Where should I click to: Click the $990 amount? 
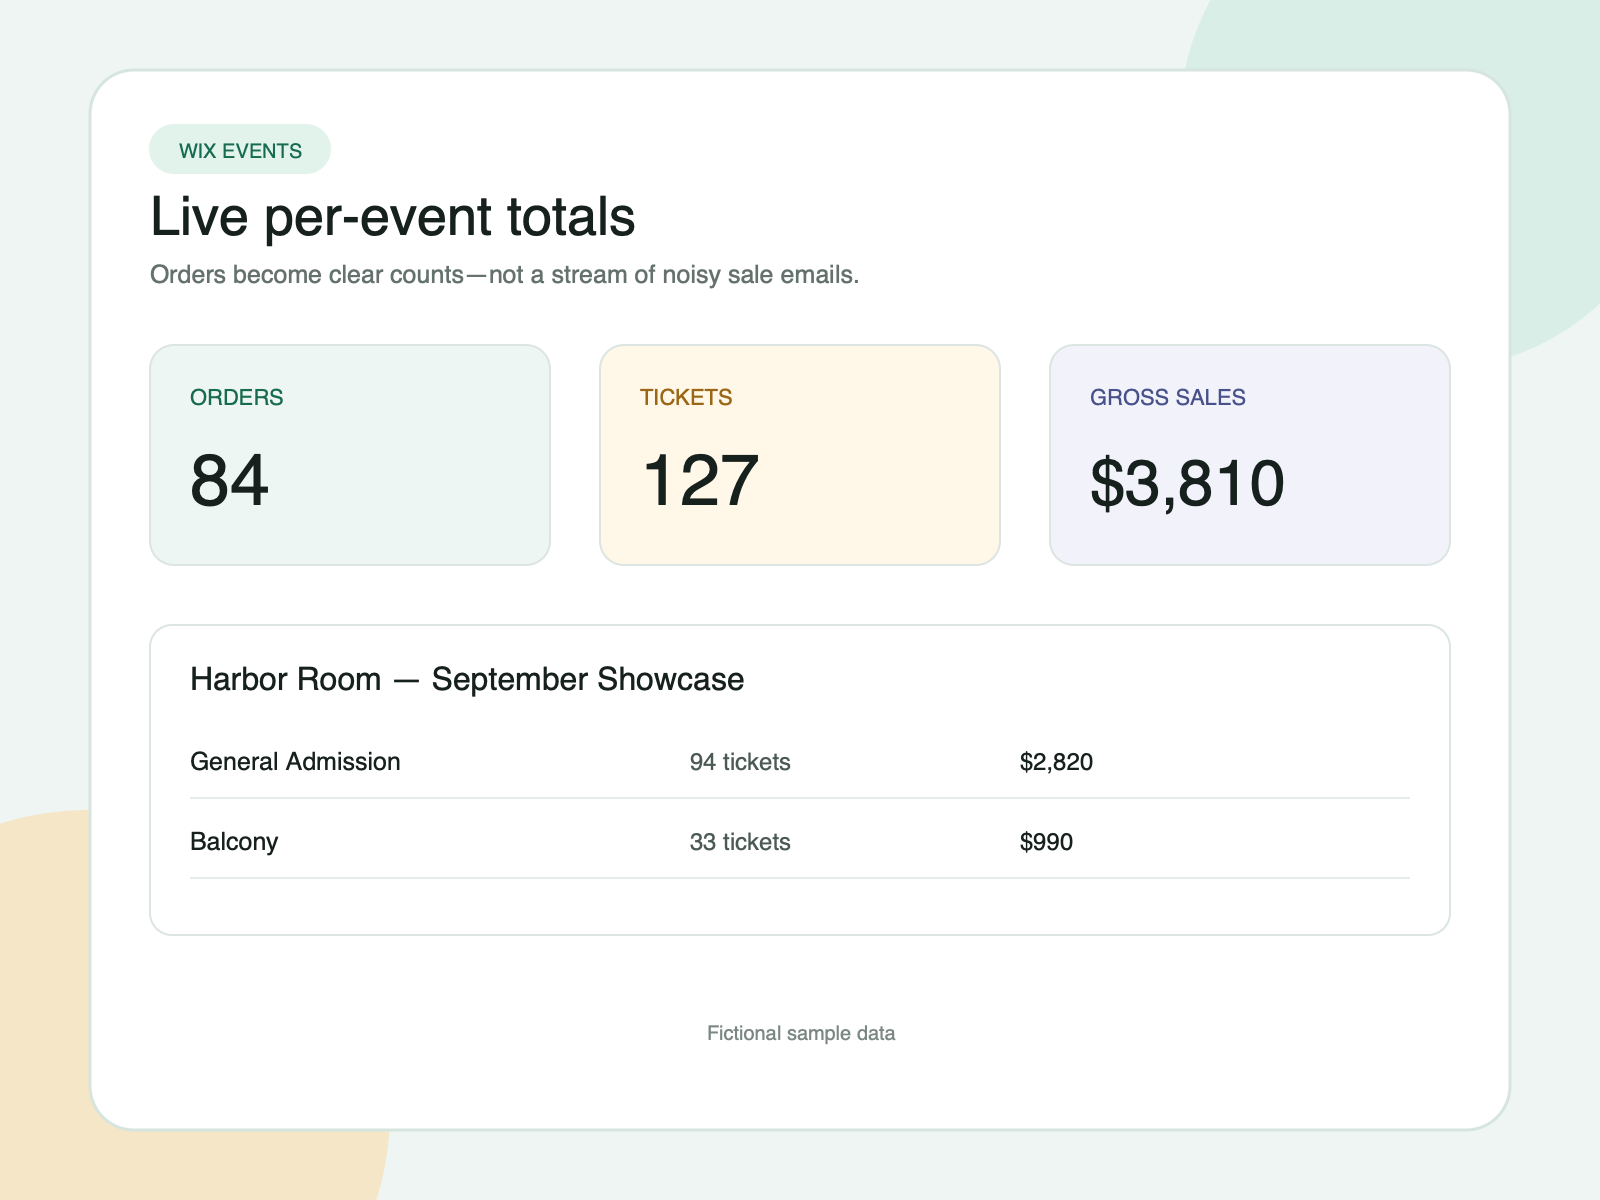click(x=1046, y=842)
